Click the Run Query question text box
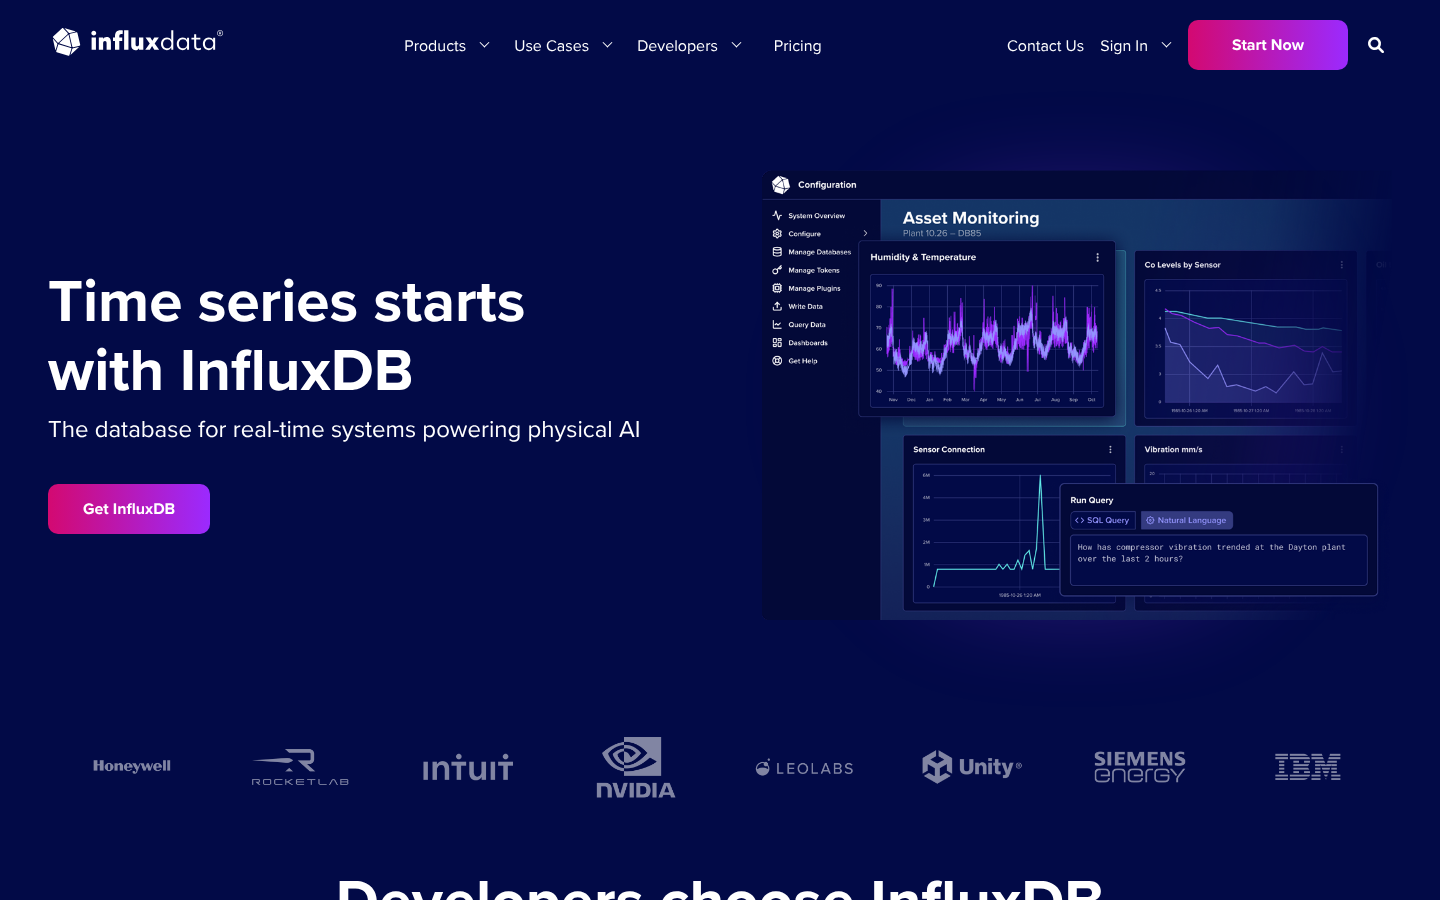1440x900 pixels. pos(1219,560)
